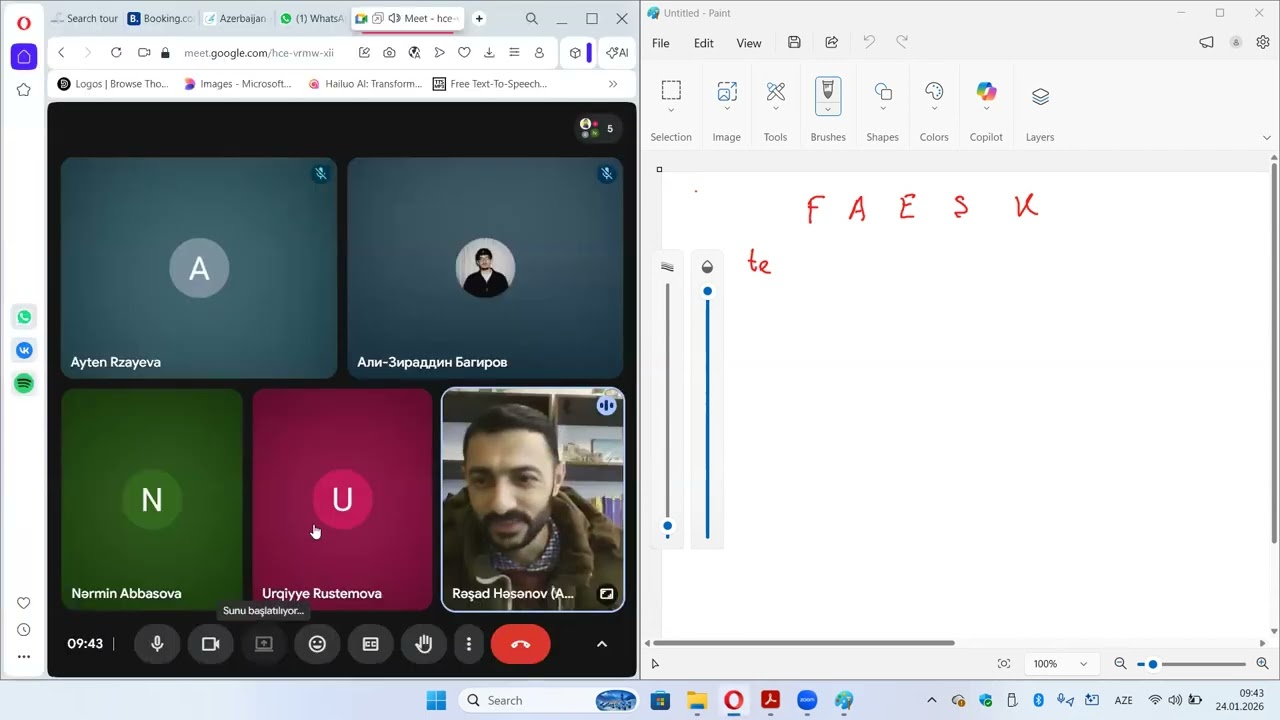Screen dimensions: 1280x720
Task: Zoom out the Paint canvas
Action: point(1120,664)
